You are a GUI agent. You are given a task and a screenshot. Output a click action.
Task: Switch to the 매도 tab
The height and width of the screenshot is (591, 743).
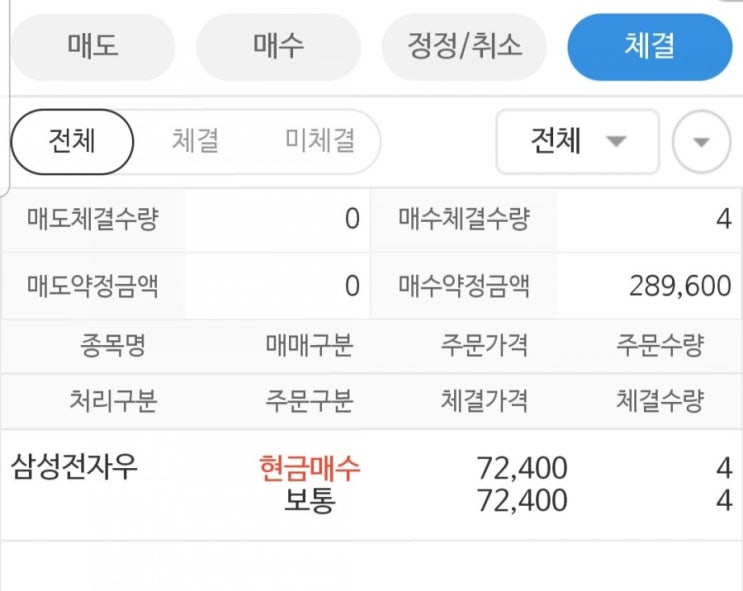93,46
